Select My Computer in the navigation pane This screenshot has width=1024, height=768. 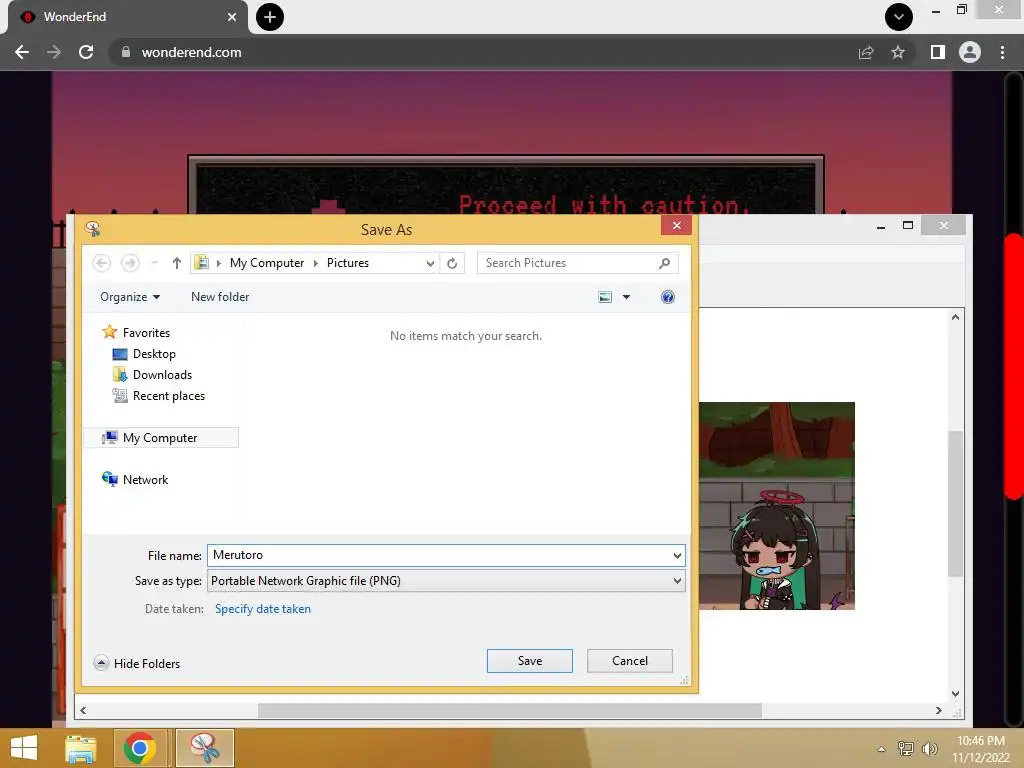point(161,438)
